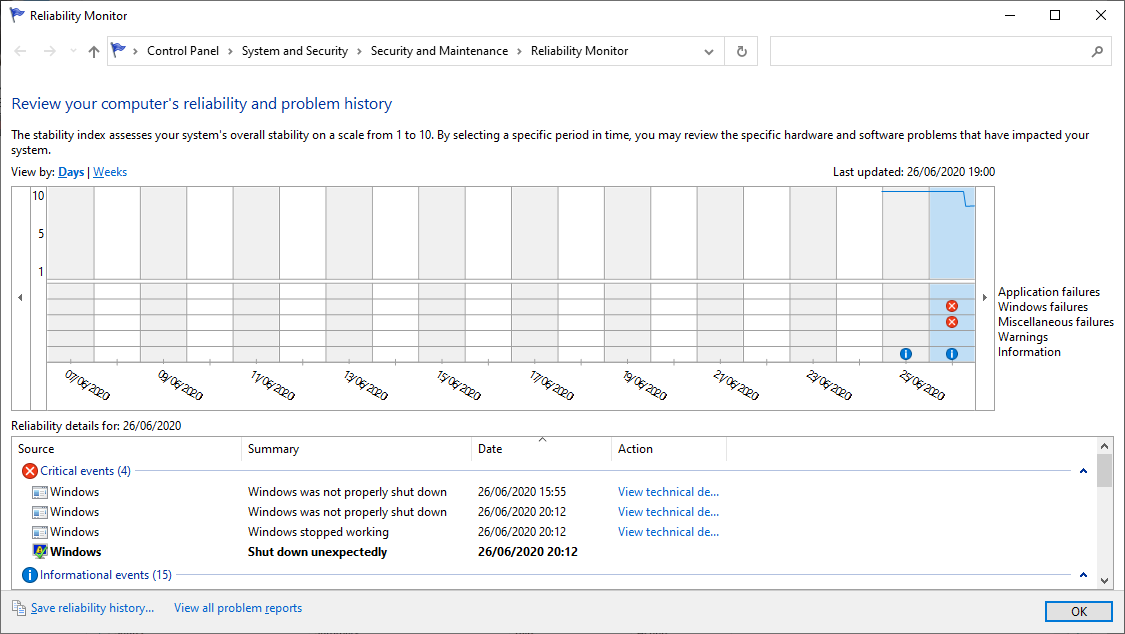
Task: Open Security and Maintenance breadcrumb
Action: (x=439, y=51)
